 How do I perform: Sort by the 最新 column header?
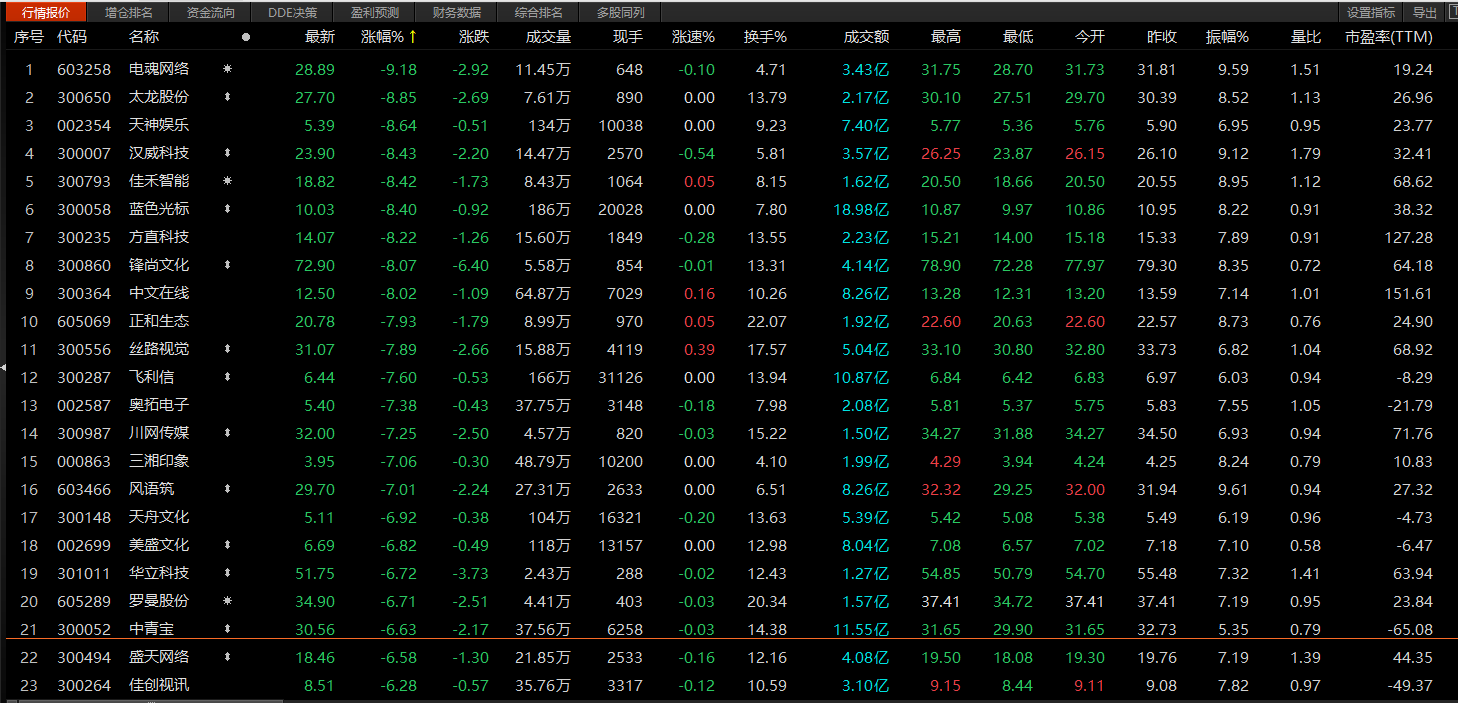point(320,37)
